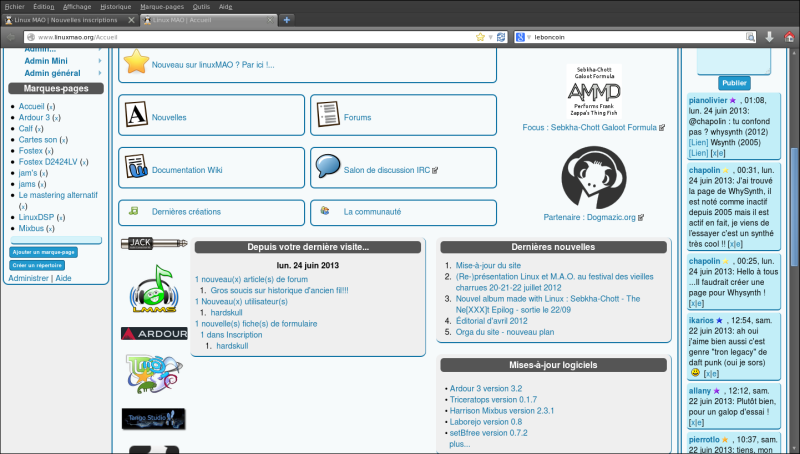
Task: Open Partenaire Dogmazic.org link
Action: (x=589, y=217)
